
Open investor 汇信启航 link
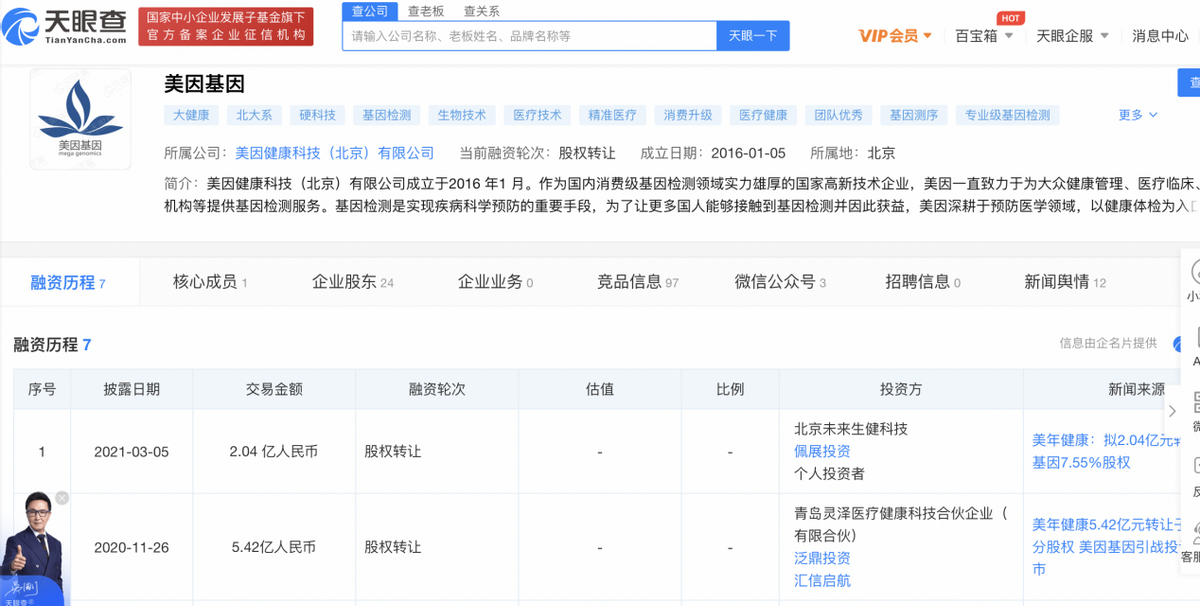point(822,580)
